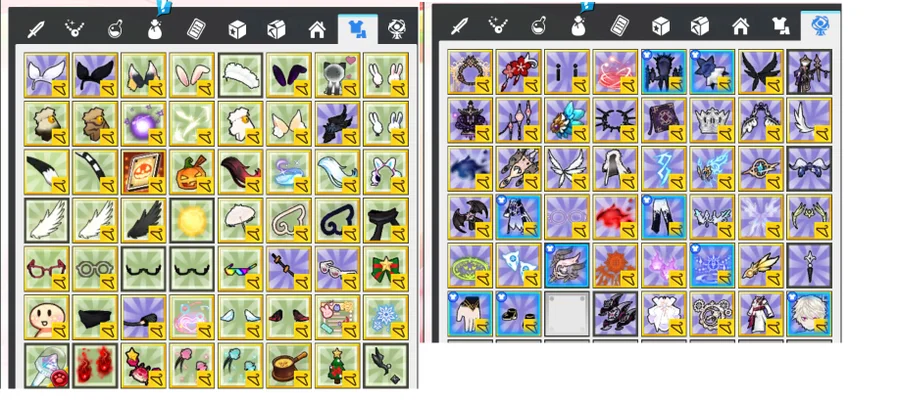
Task: Choose the blushing round face item
Action: tap(46, 317)
